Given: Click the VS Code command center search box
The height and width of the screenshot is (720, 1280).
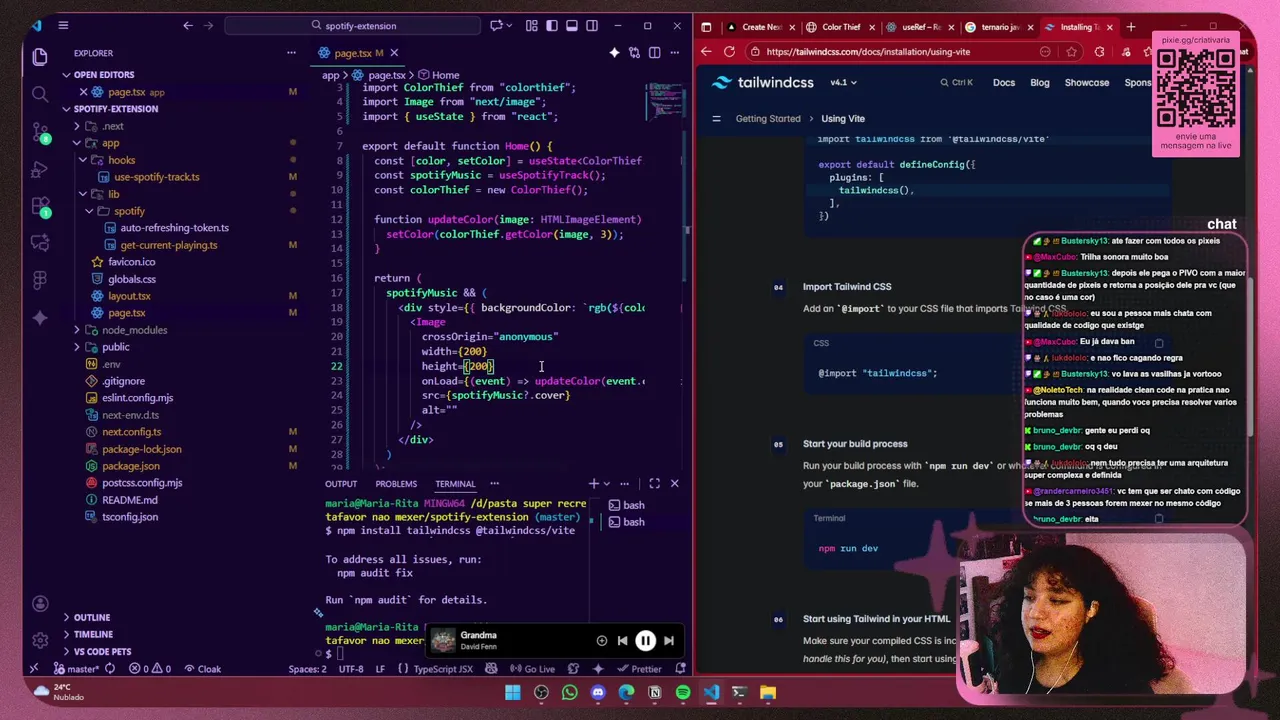Looking at the screenshot, I should (x=354, y=26).
